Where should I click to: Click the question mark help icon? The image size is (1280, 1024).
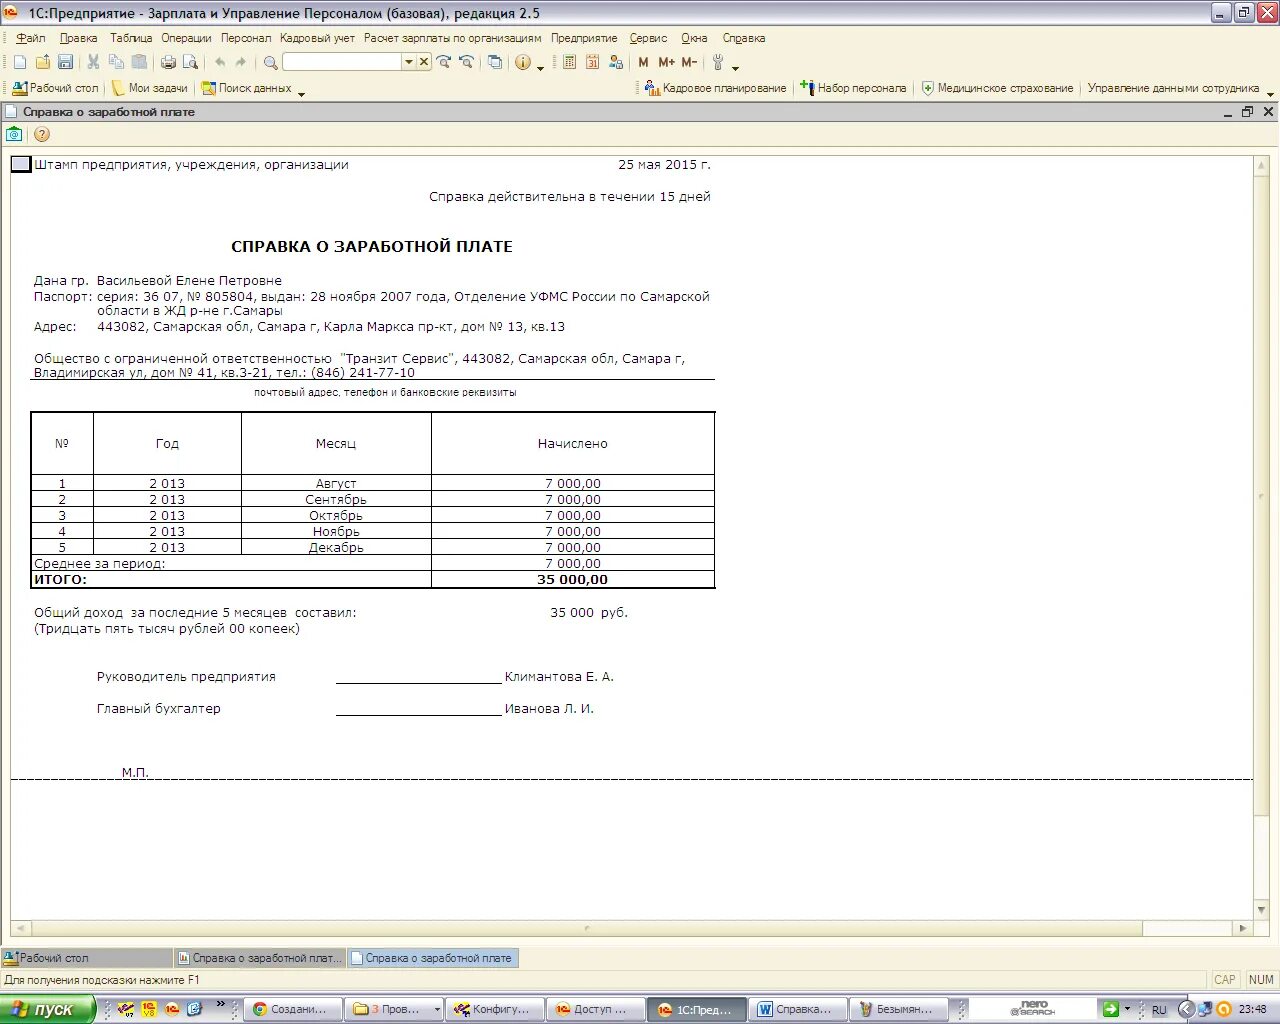pyautogui.click(x=42, y=134)
